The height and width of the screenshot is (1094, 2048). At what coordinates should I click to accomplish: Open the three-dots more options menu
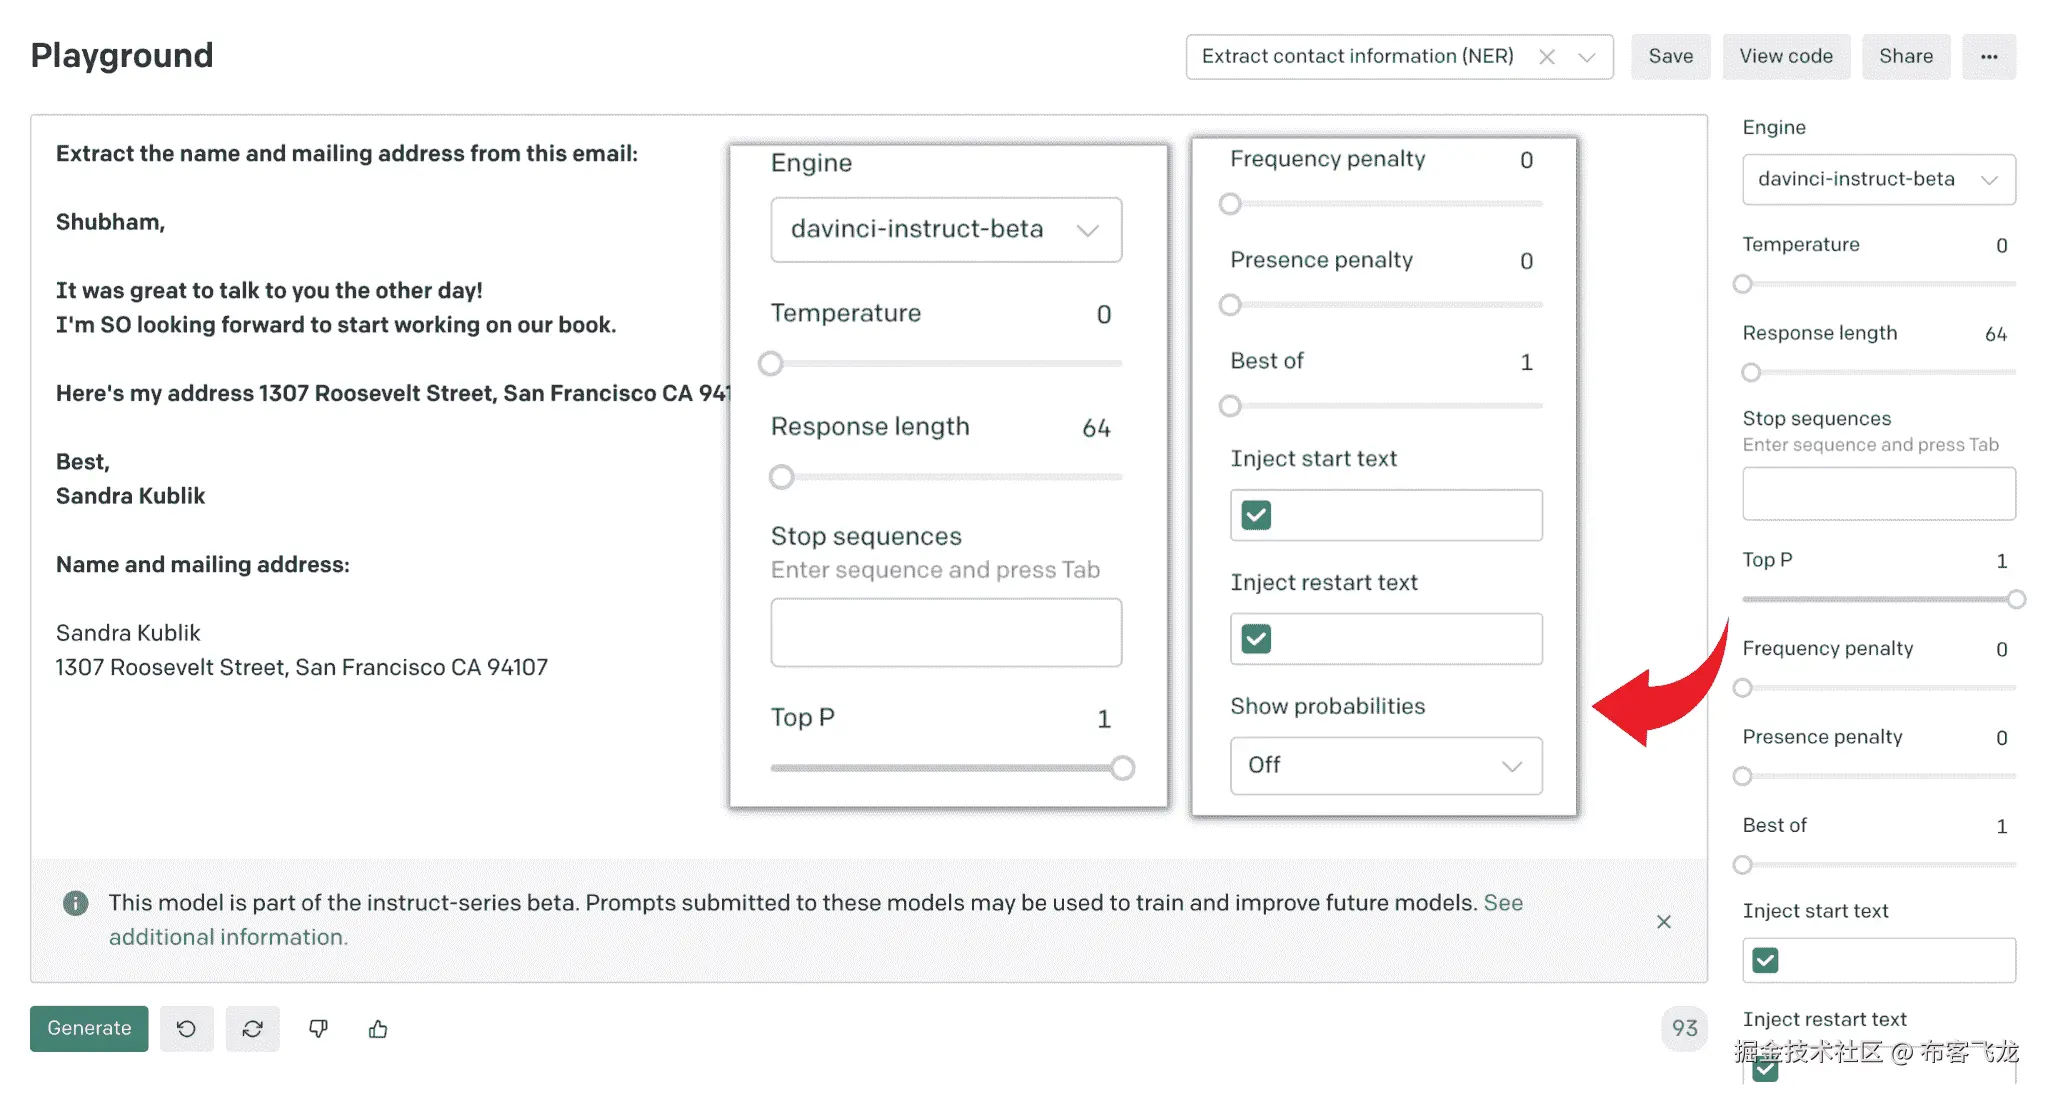point(1988,57)
